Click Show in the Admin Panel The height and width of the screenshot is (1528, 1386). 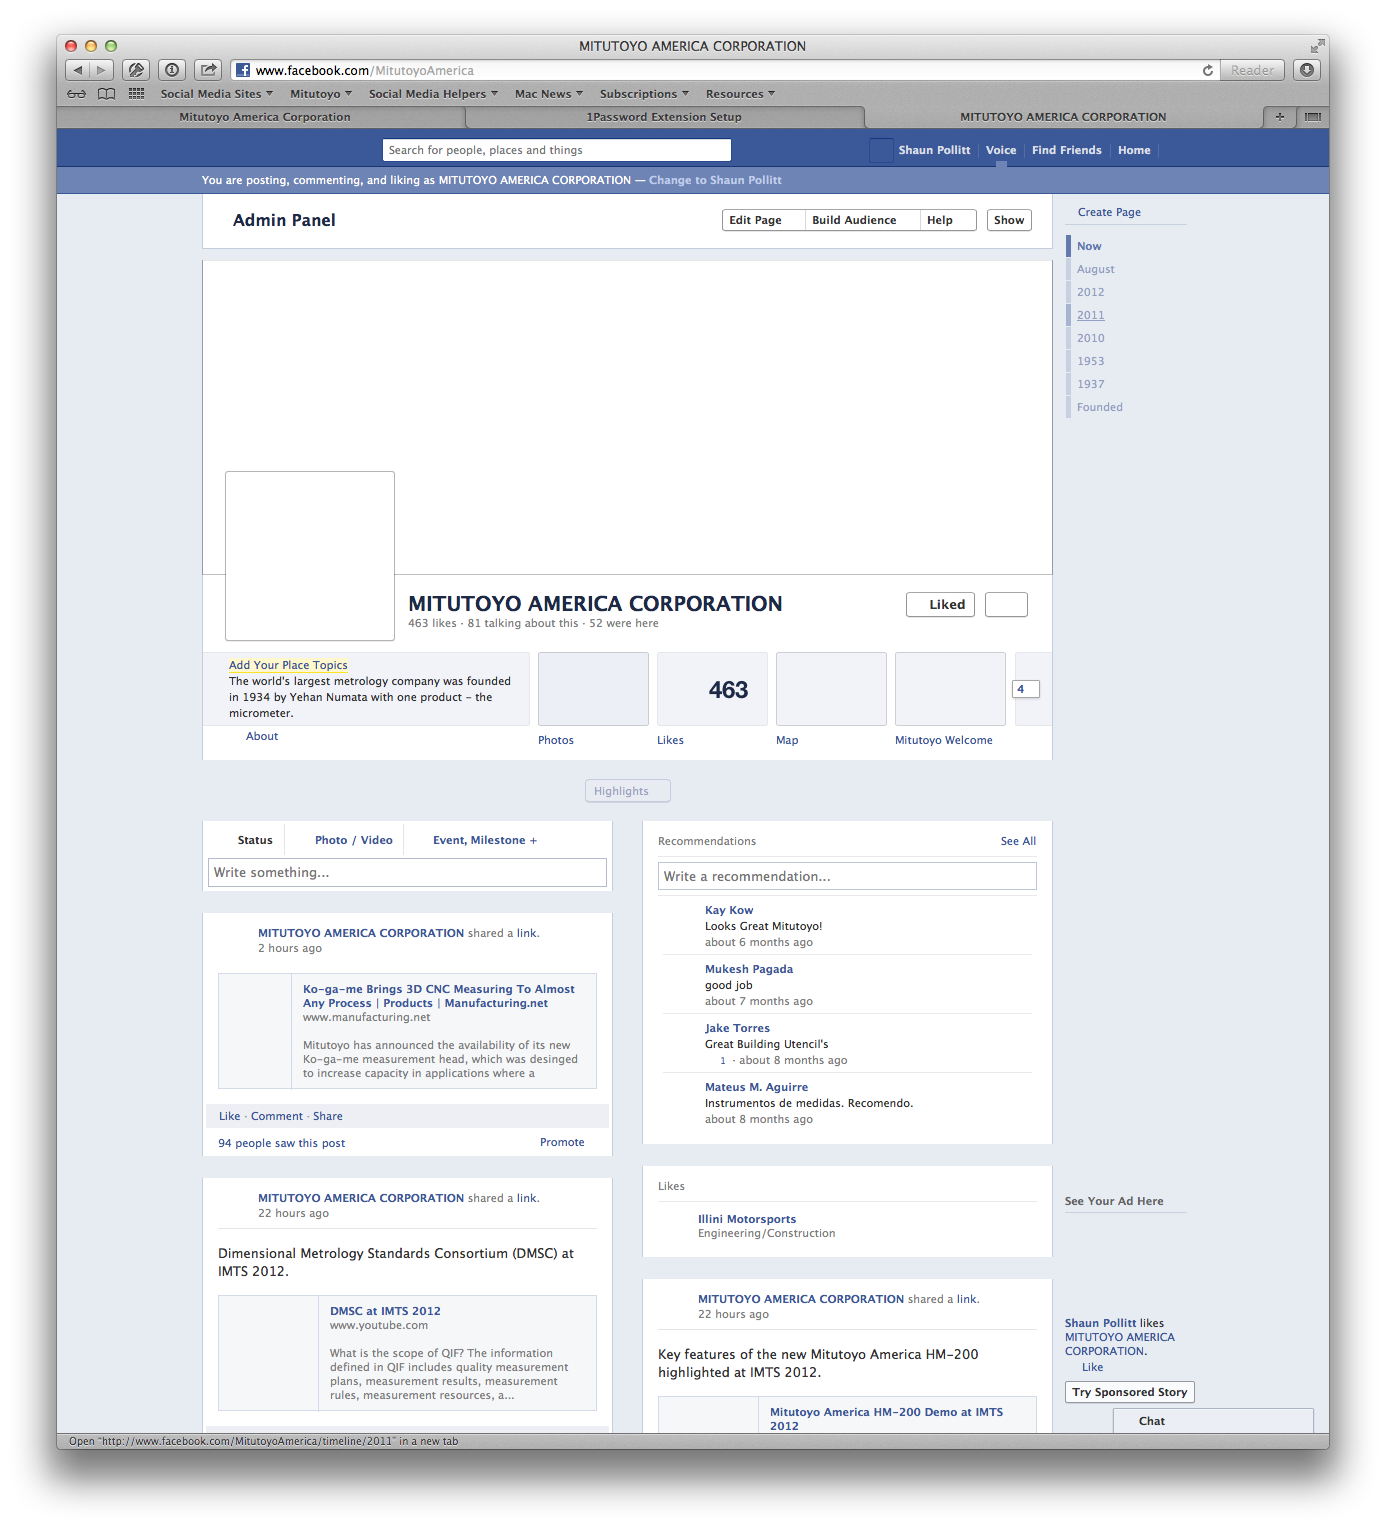pyautogui.click(x=1009, y=220)
